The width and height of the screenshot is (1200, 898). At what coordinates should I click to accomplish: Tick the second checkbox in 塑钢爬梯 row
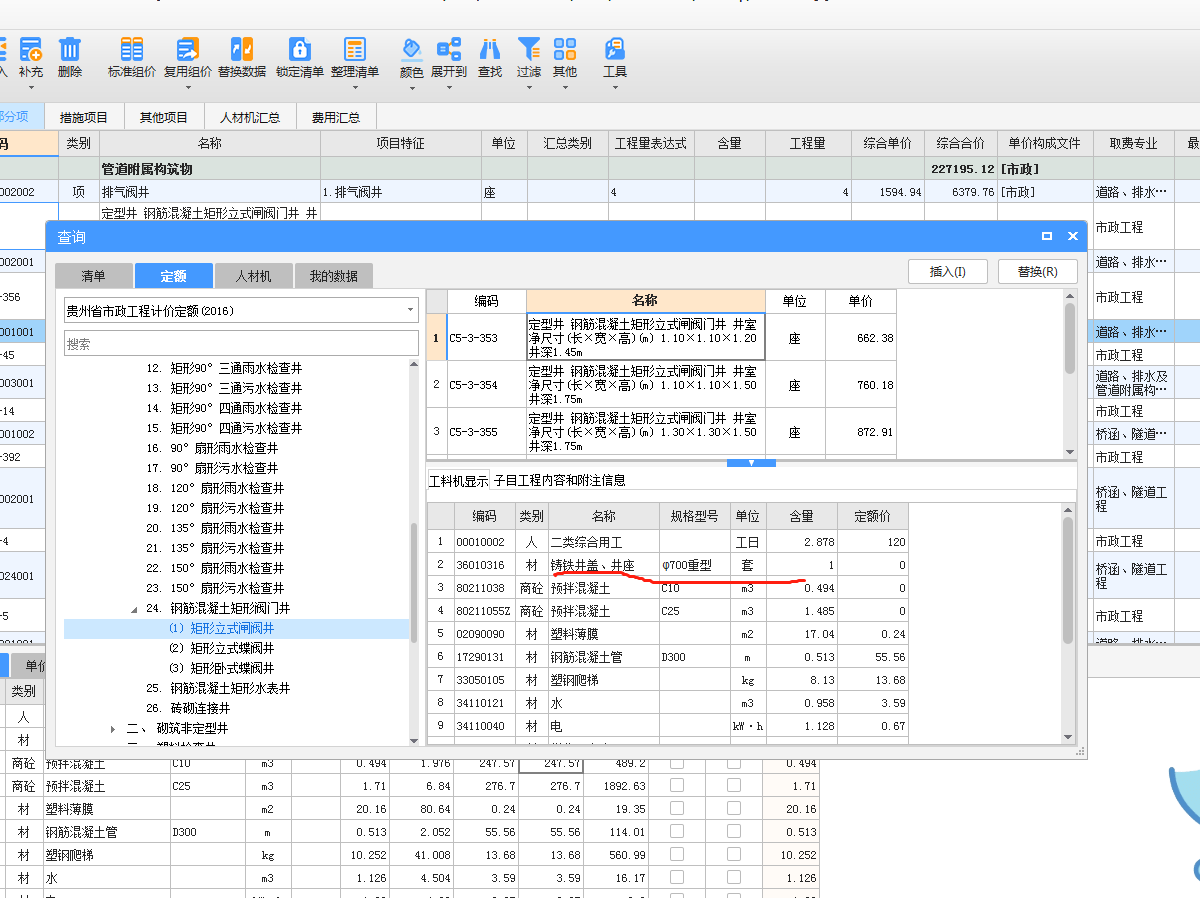(734, 856)
